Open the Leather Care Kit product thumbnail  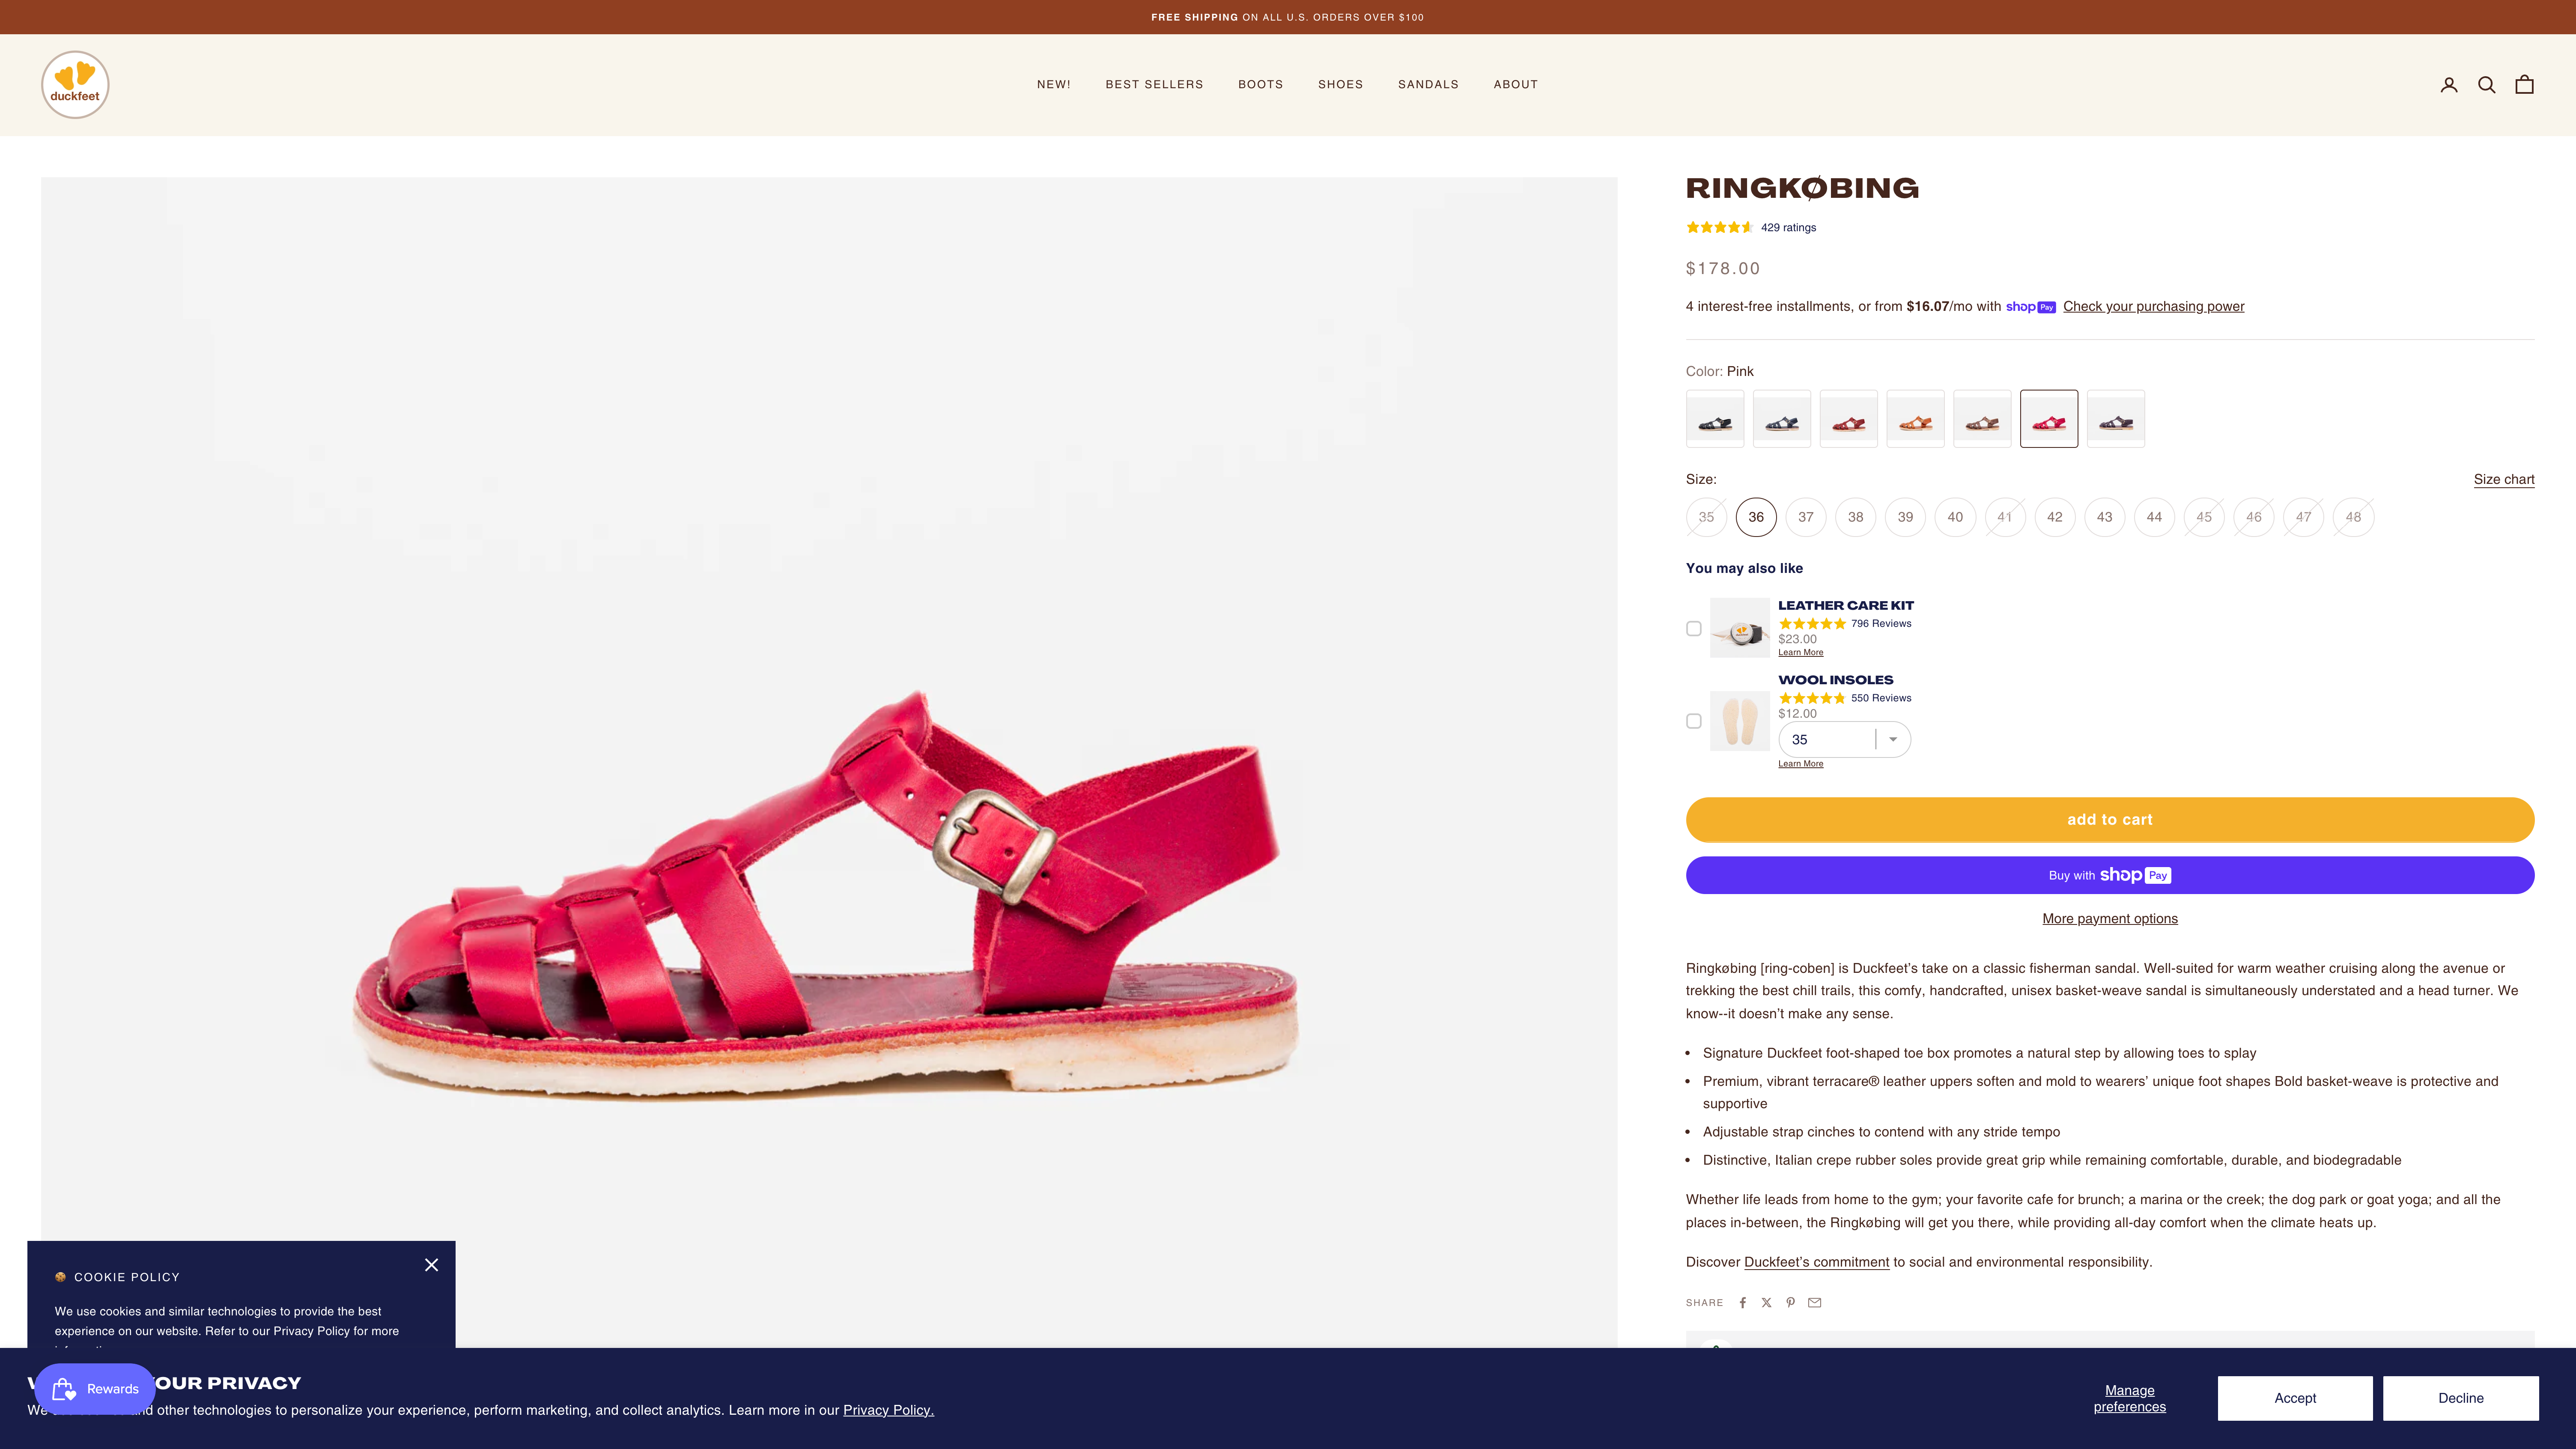(x=1740, y=628)
